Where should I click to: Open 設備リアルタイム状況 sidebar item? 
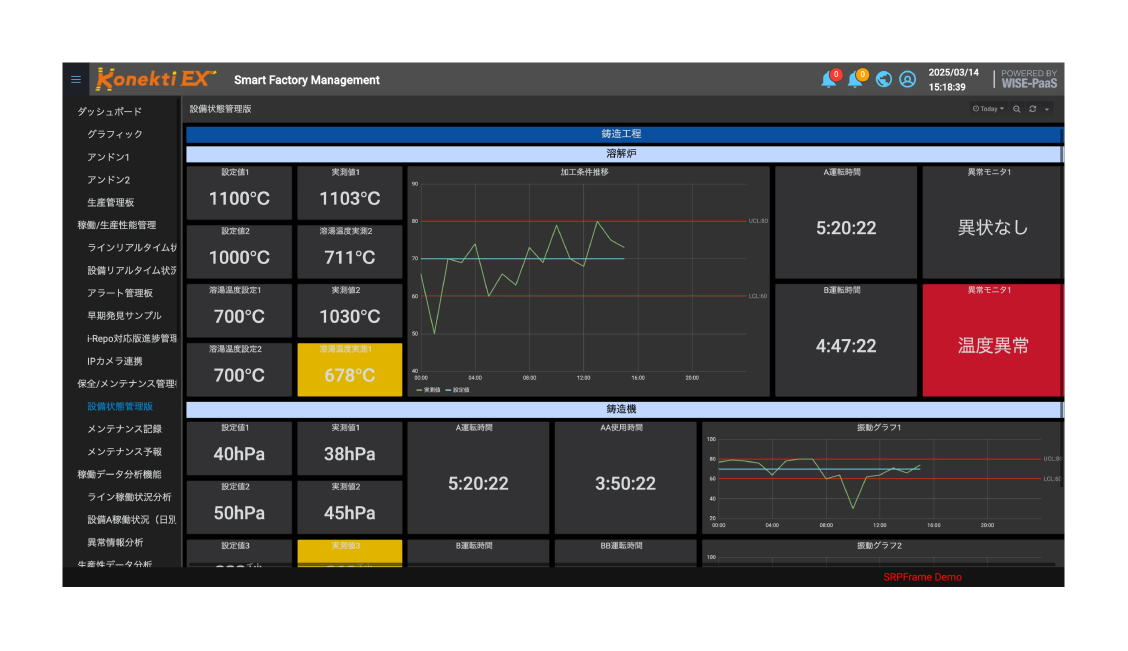[132, 270]
